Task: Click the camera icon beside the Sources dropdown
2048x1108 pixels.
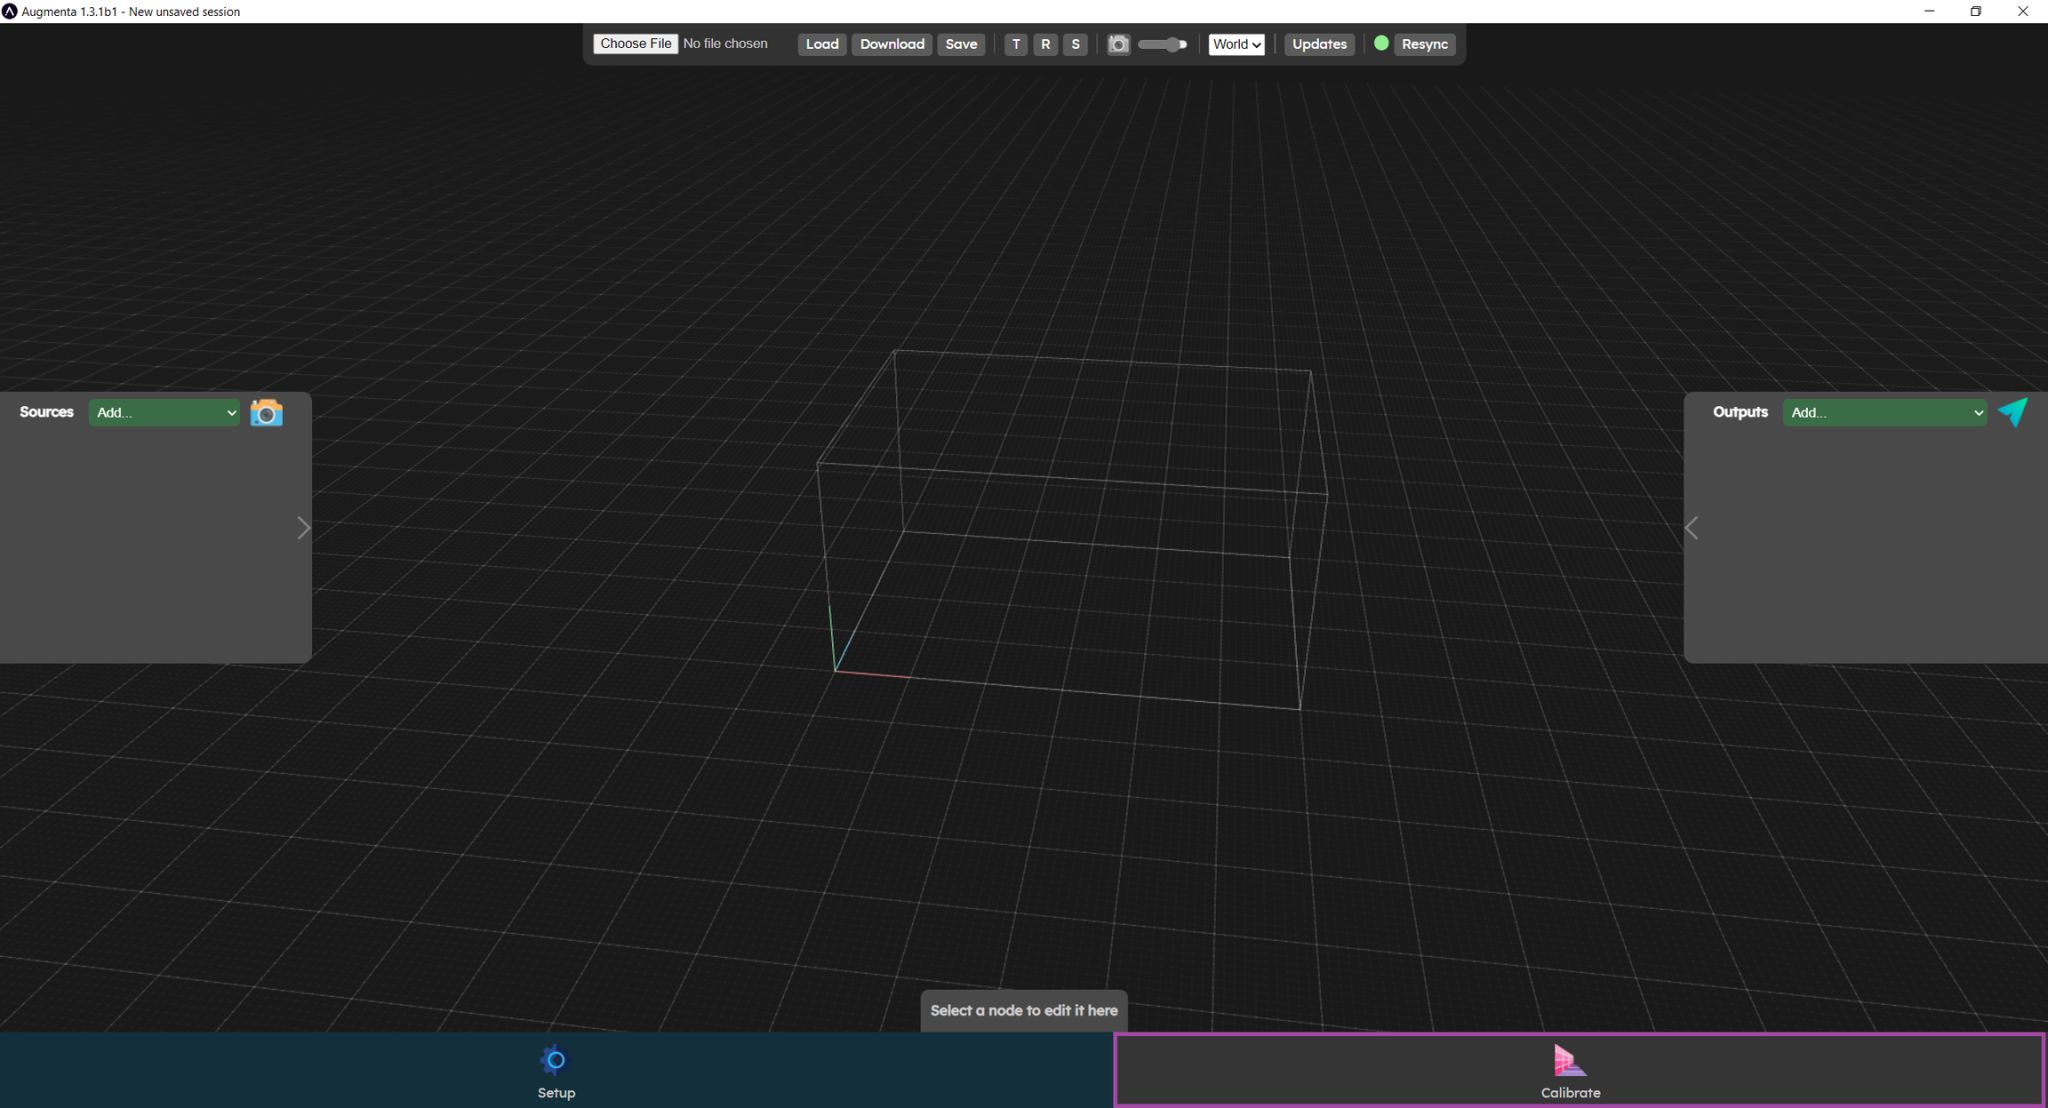Action: (x=266, y=412)
